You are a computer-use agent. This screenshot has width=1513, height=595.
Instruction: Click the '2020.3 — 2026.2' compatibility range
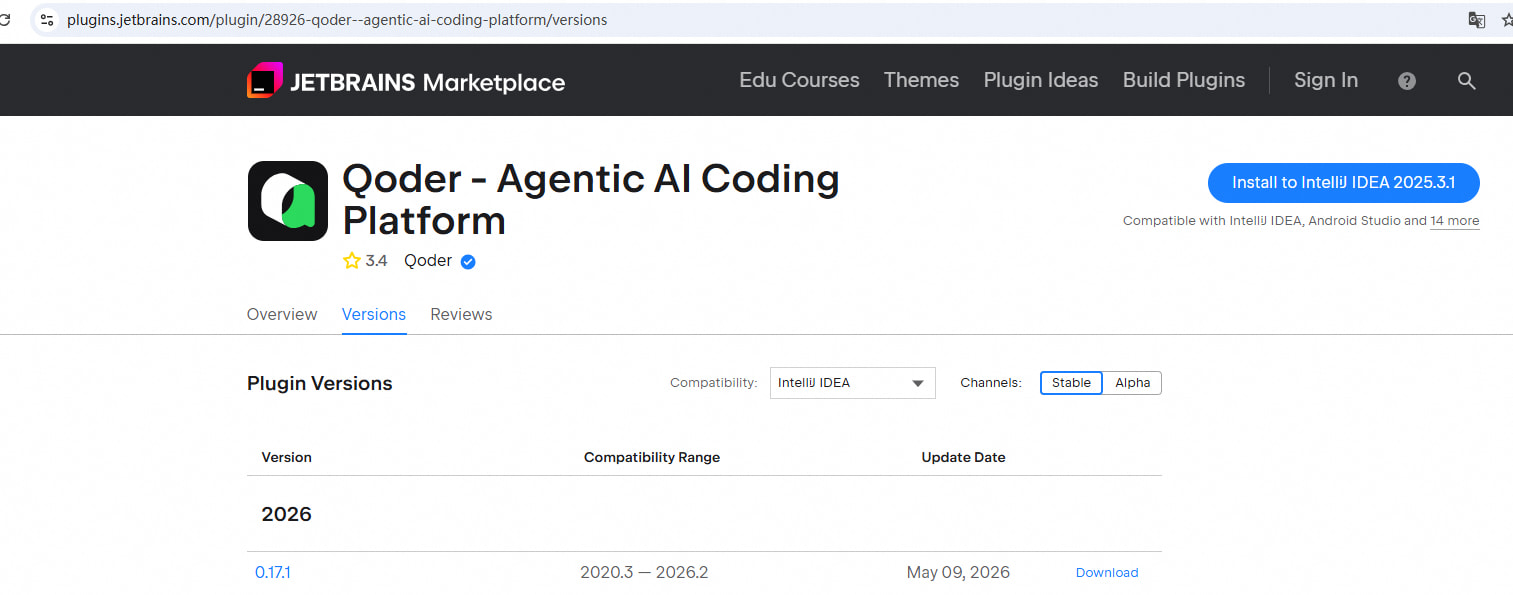tap(644, 573)
